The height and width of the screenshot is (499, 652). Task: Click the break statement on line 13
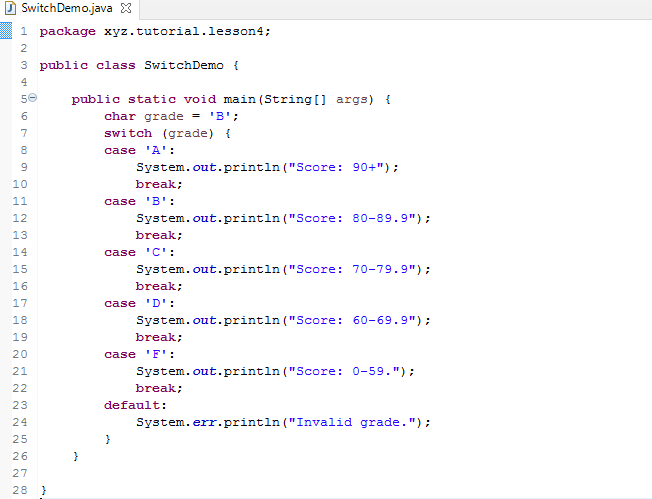point(158,235)
